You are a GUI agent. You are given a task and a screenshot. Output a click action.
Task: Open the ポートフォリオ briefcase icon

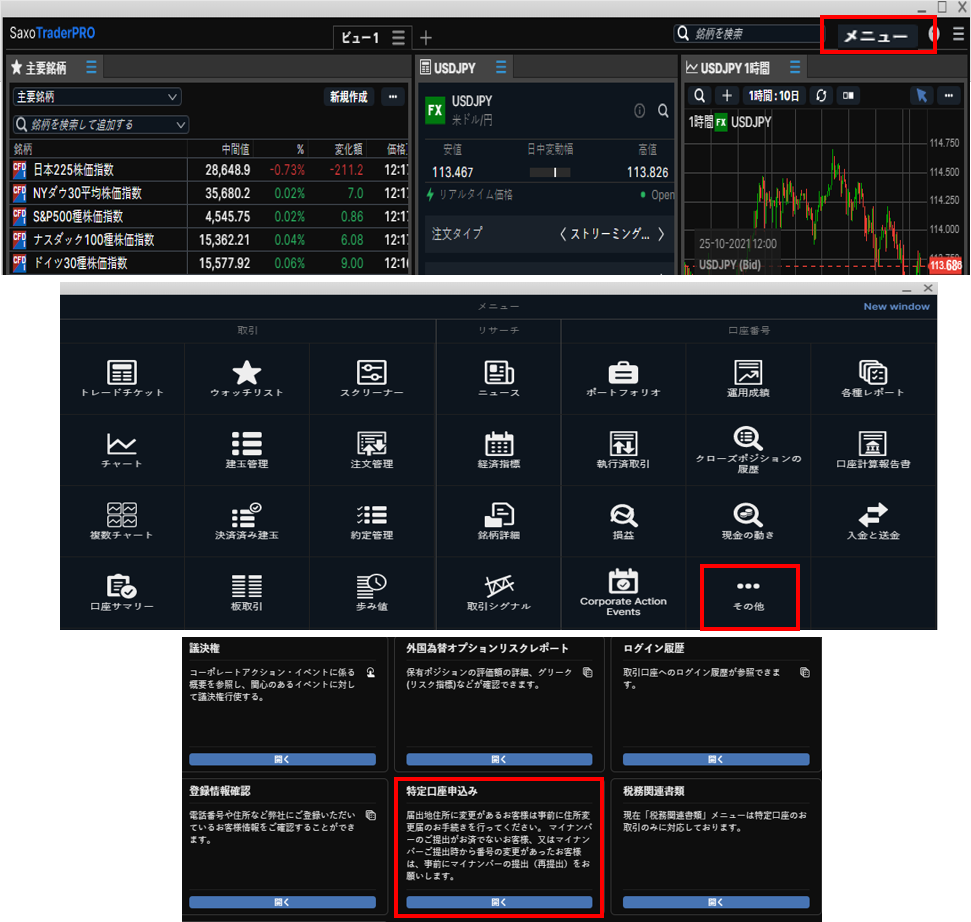pyautogui.click(x=623, y=378)
